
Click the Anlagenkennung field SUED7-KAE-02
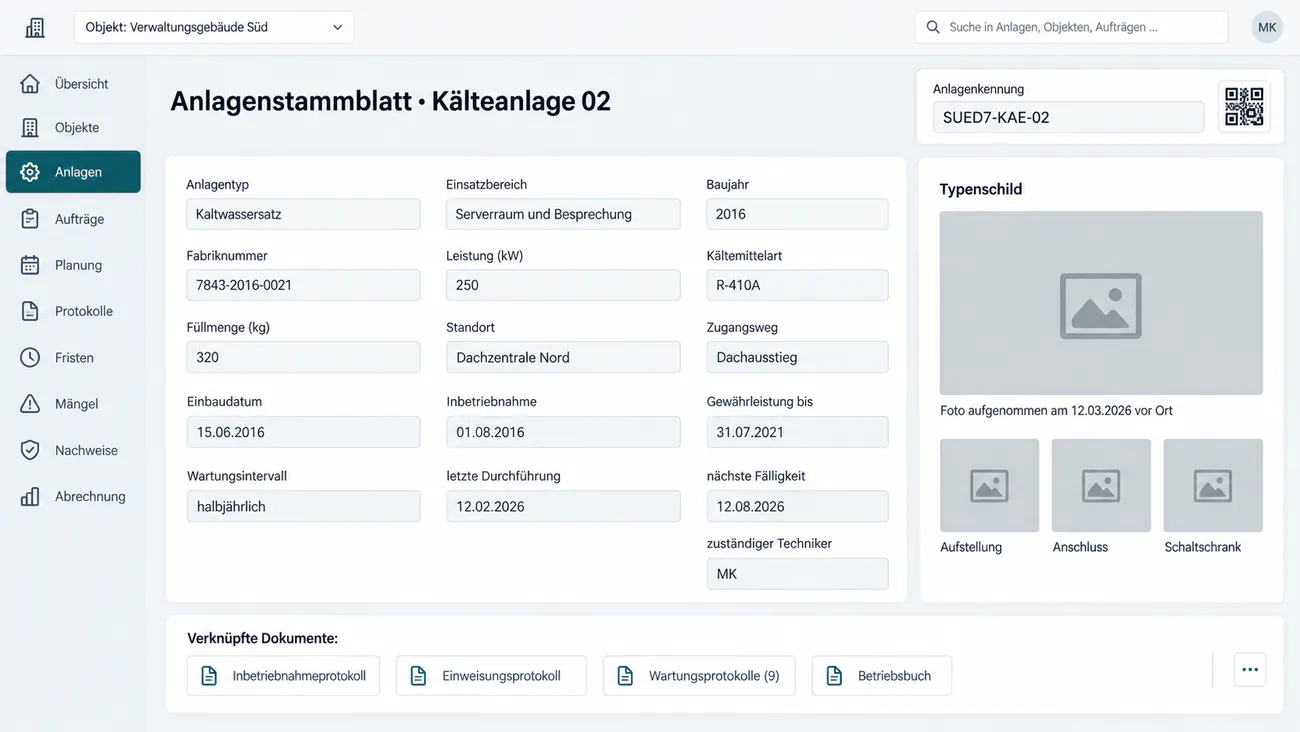(x=1068, y=117)
